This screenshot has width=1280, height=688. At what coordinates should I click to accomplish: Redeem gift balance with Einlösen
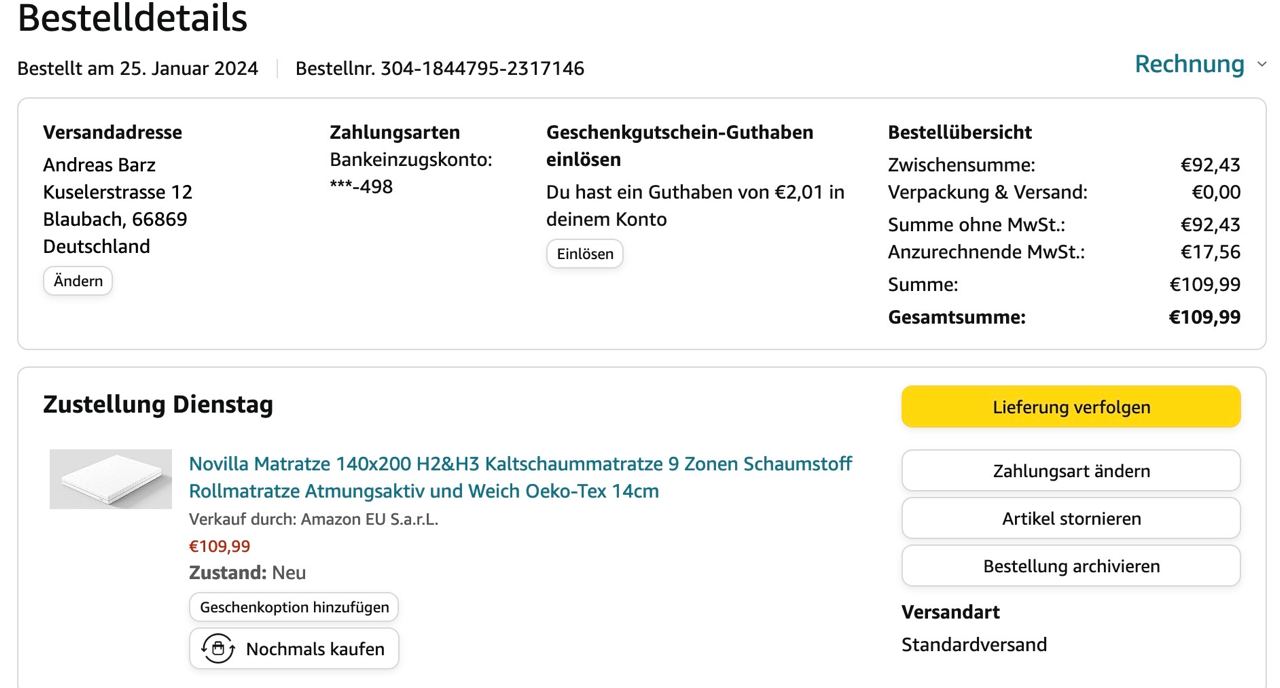point(585,254)
